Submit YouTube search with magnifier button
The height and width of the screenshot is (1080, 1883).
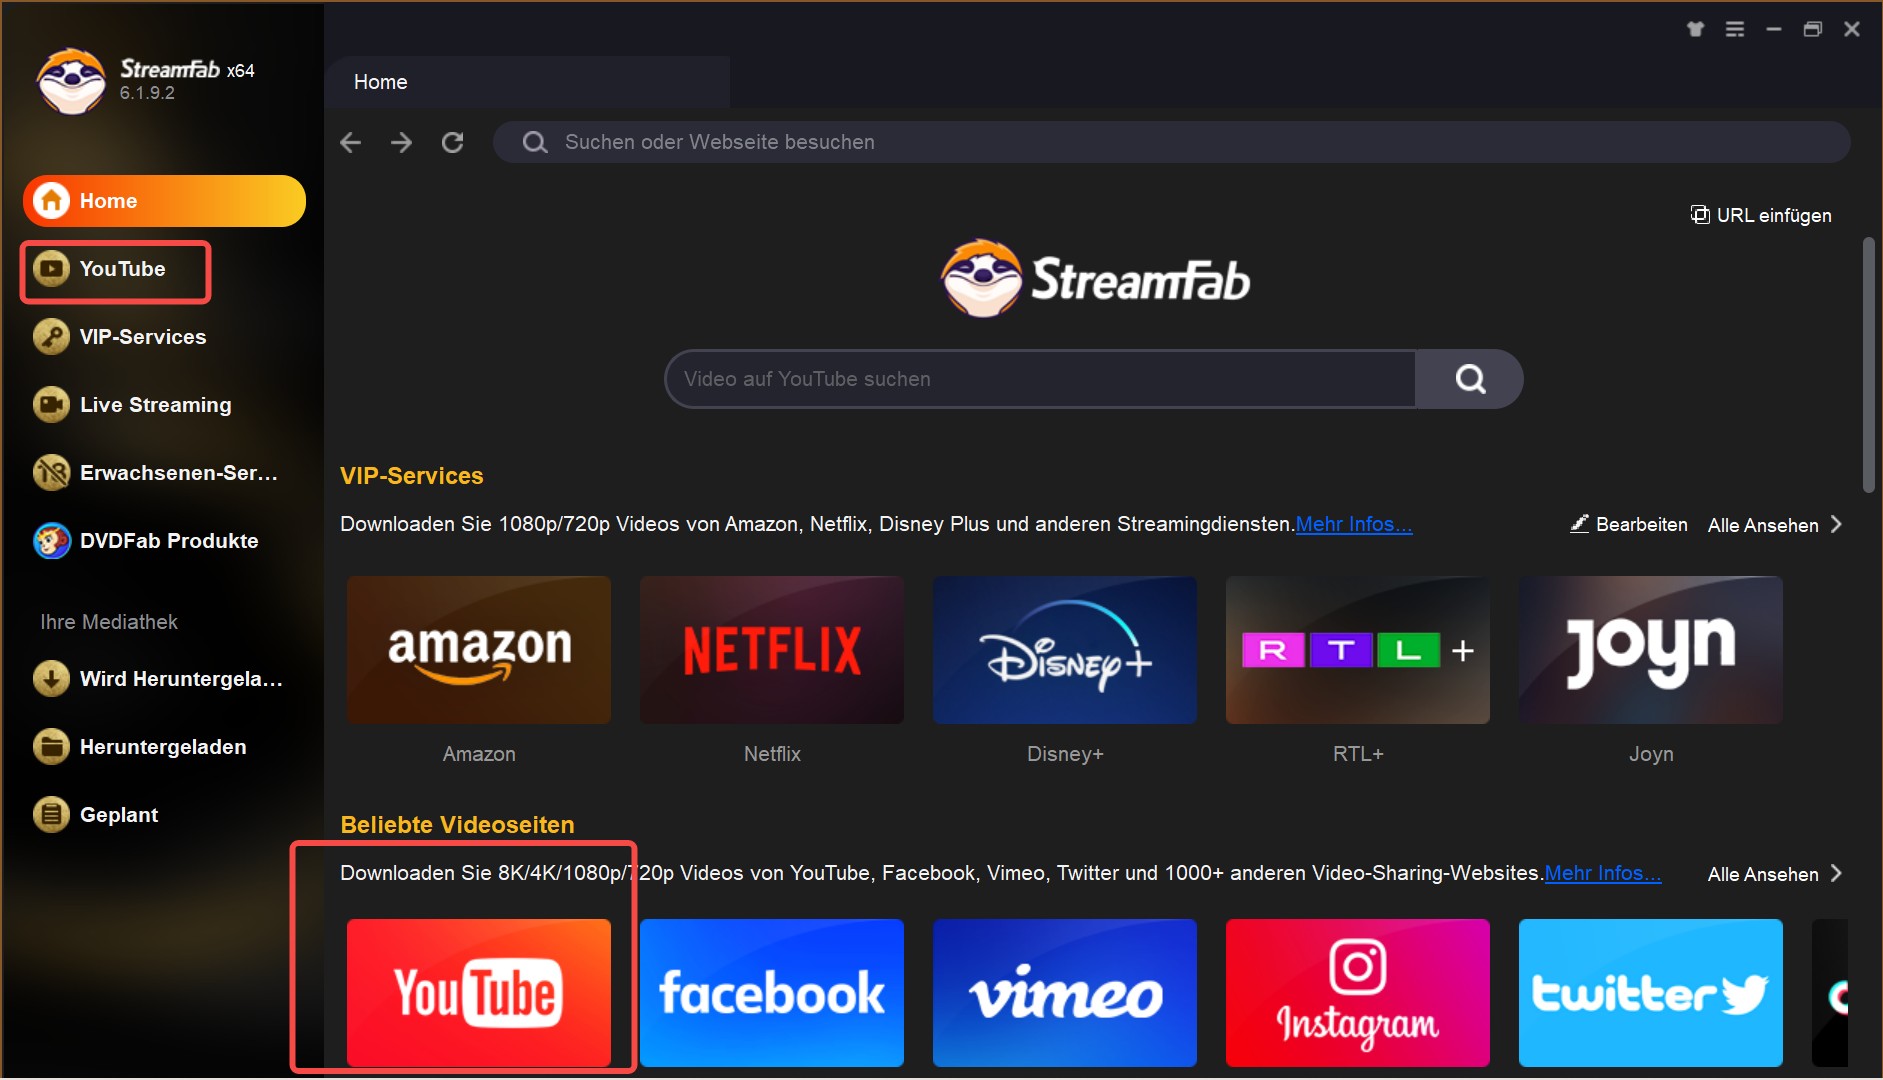[1469, 379]
